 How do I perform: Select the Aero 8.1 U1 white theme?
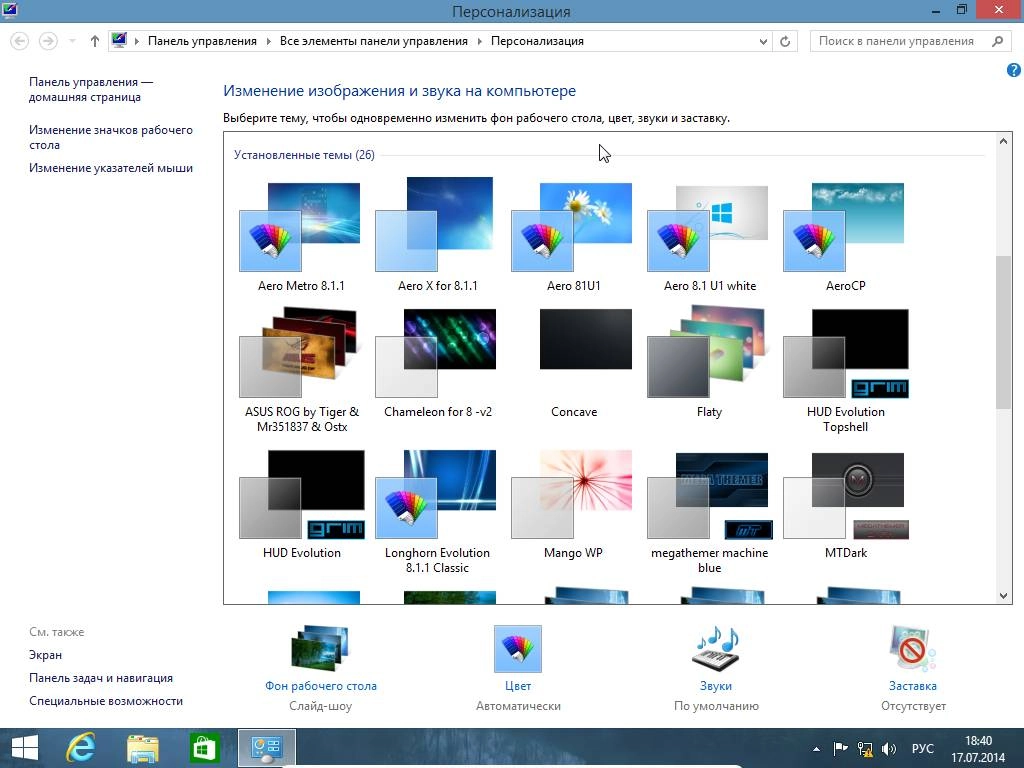pos(709,236)
